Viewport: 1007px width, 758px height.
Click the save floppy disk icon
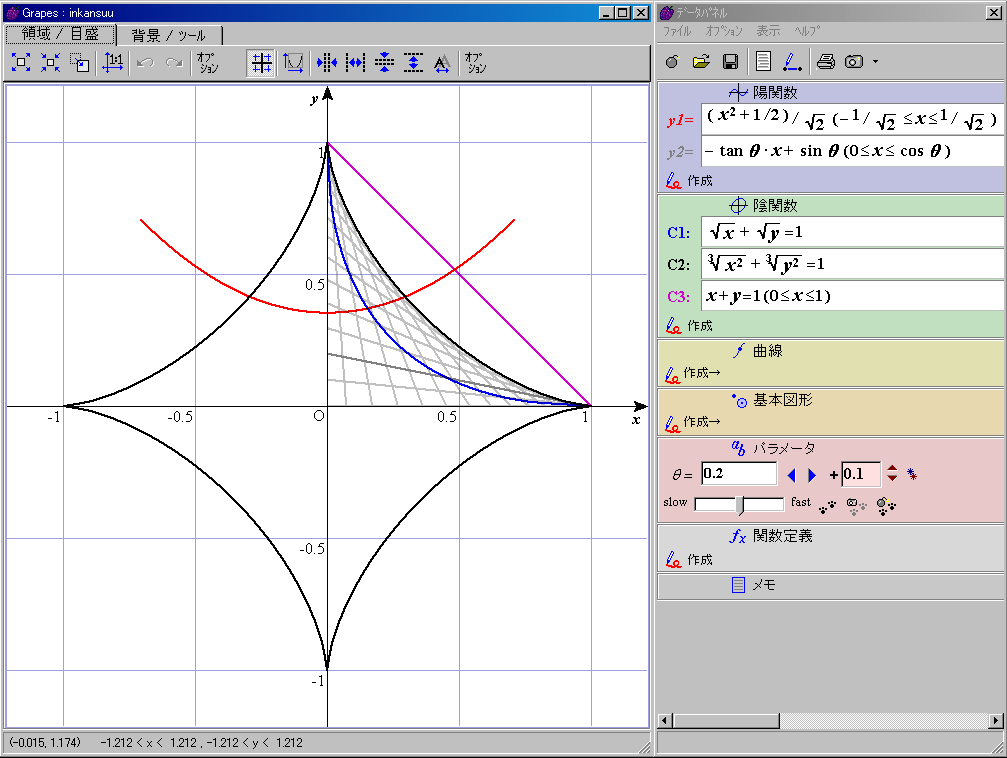click(730, 62)
